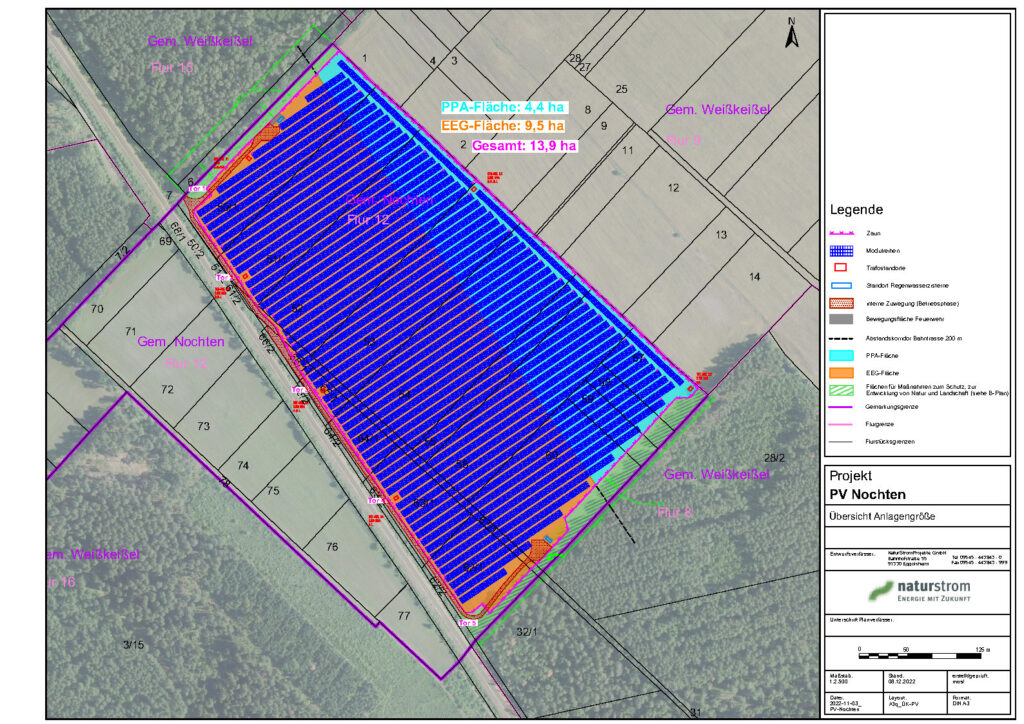This screenshot has height=724, width=1024.
Task: Click the 'Tor 1' gate label
Action: click(198, 189)
